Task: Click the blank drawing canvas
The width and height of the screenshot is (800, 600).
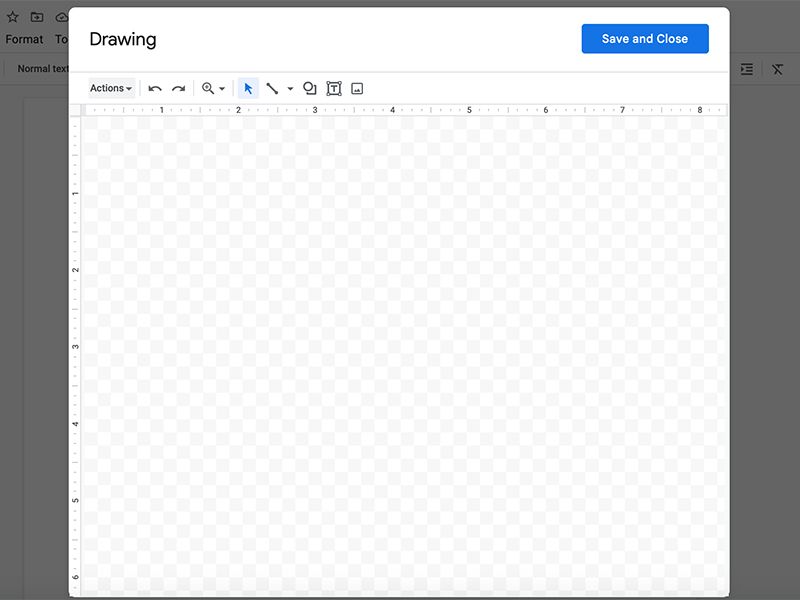Action: [400, 350]
